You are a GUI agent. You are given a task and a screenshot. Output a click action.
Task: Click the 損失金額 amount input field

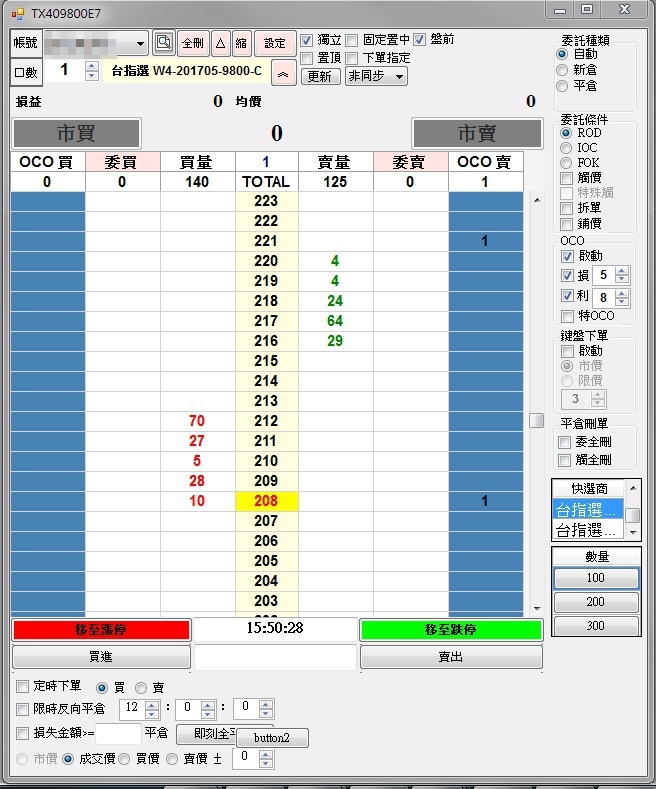[118, 734]
